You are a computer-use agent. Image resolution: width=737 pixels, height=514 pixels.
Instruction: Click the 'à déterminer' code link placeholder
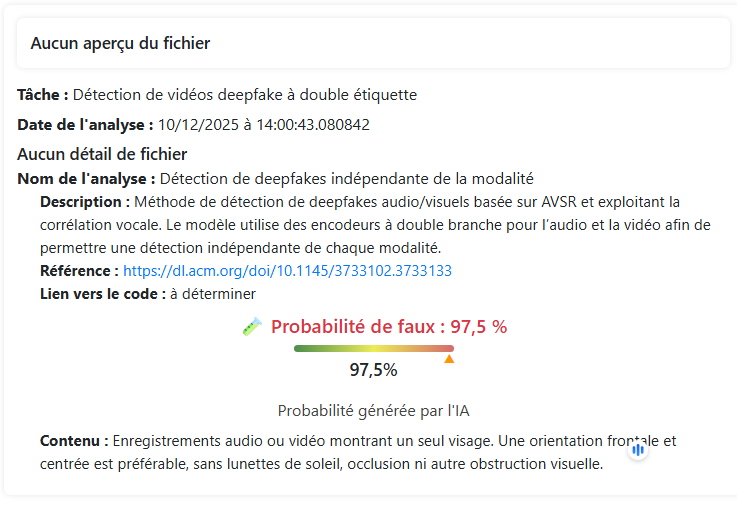point(212,294)
